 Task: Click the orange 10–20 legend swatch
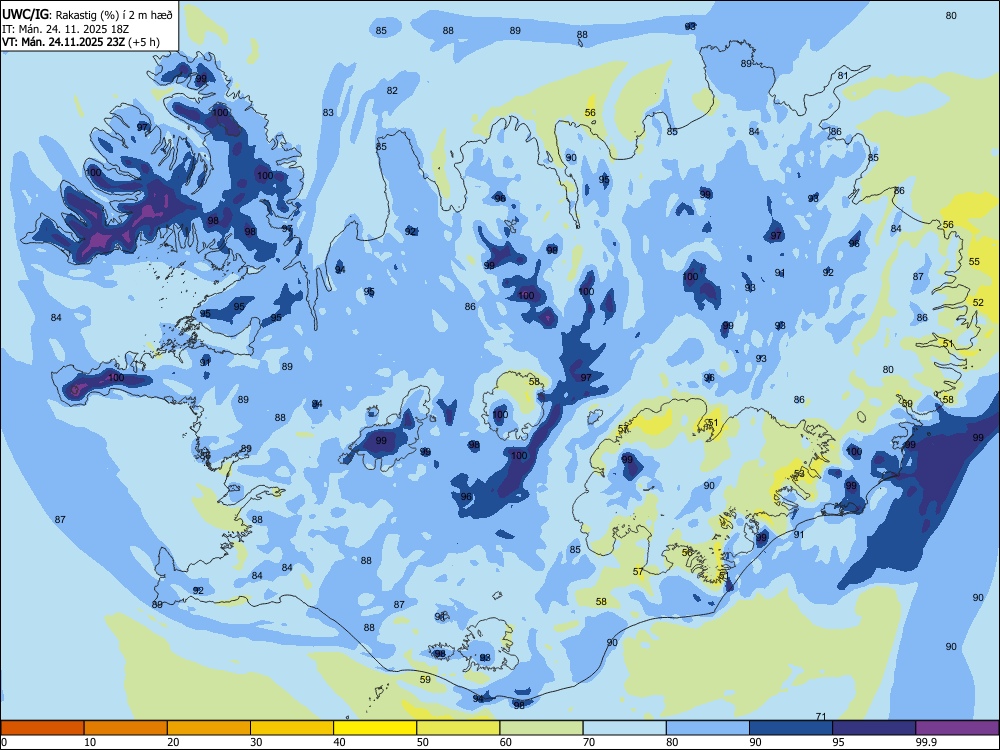126,728
